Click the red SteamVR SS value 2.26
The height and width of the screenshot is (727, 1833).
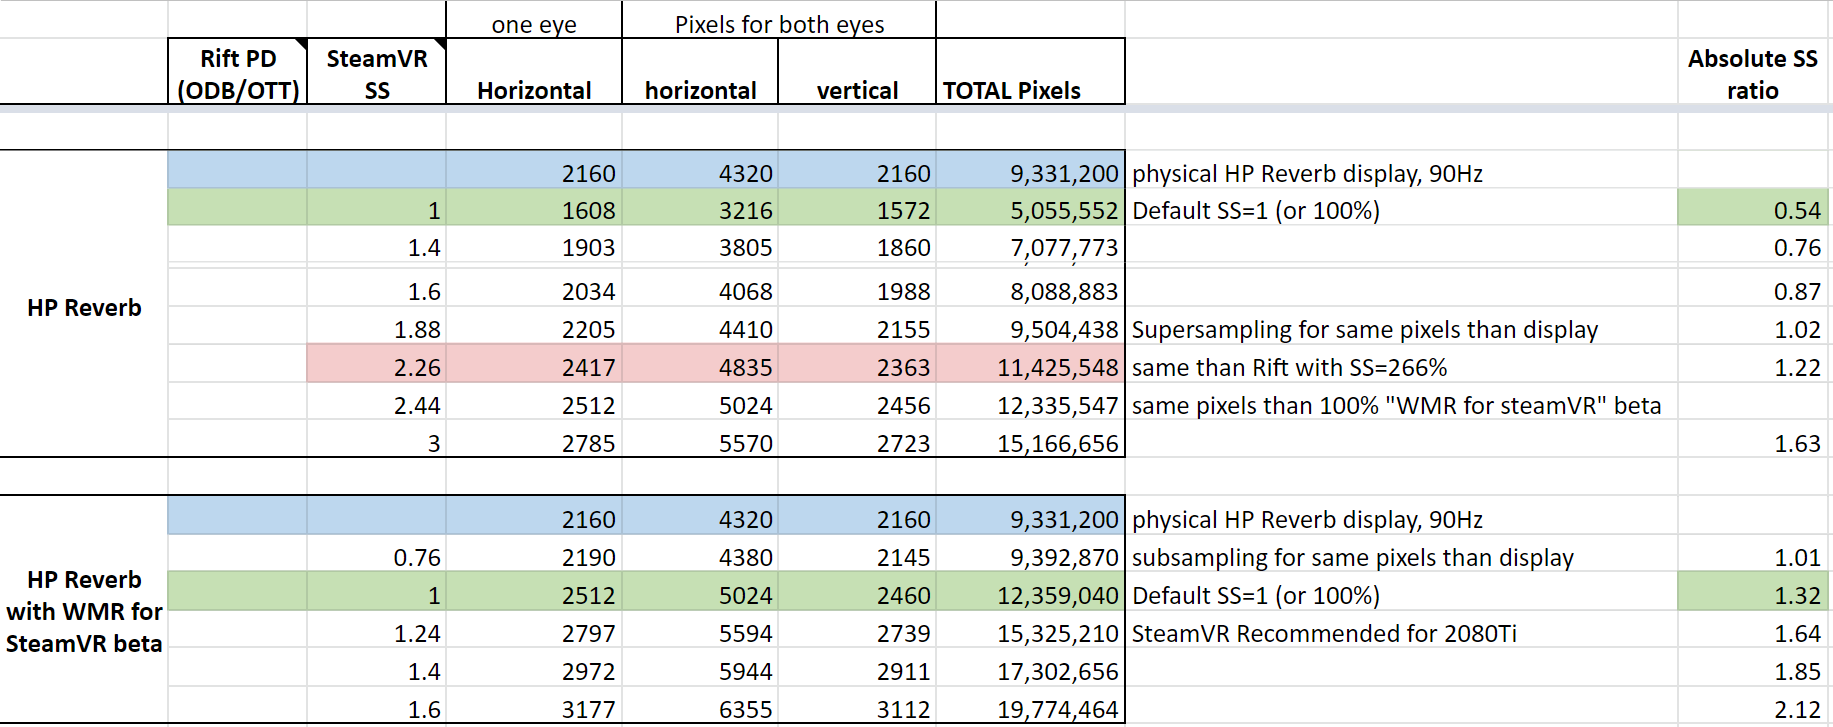(x=376, y=364)
